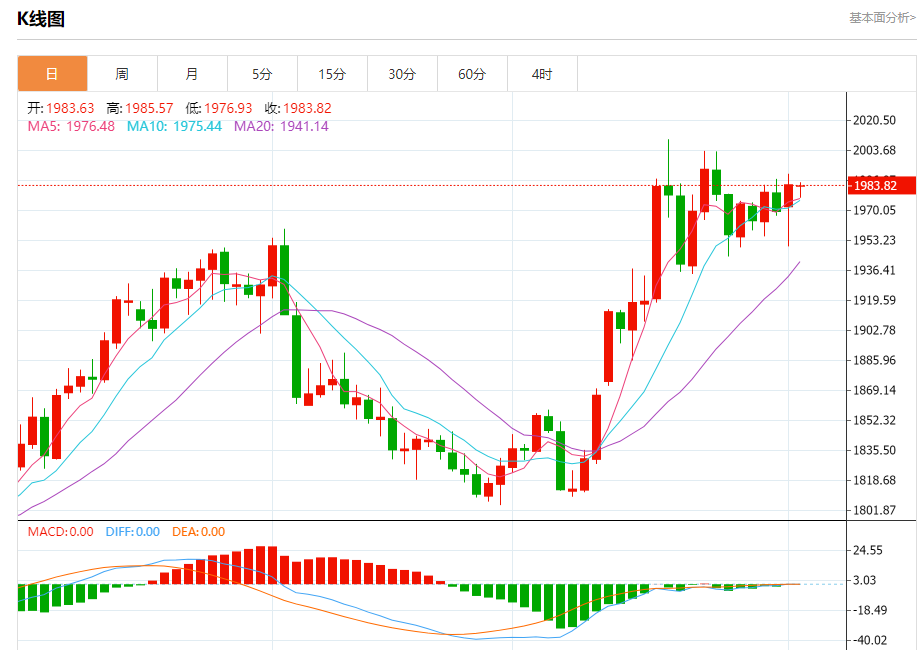921x650 pixels.
Task: Click the 1835.50 price axis label
Action: coord(875,450)
